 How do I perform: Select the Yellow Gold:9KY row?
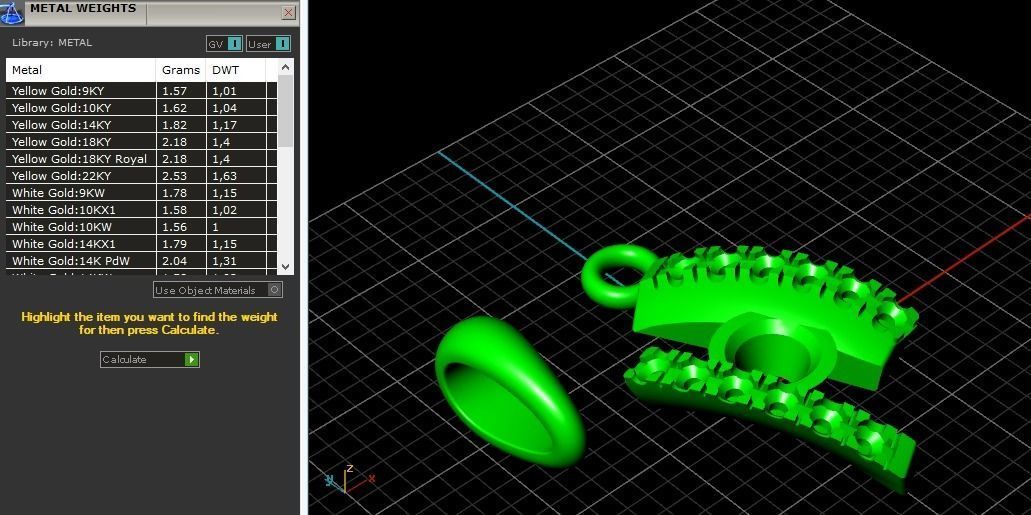click(x=141, y=91)
